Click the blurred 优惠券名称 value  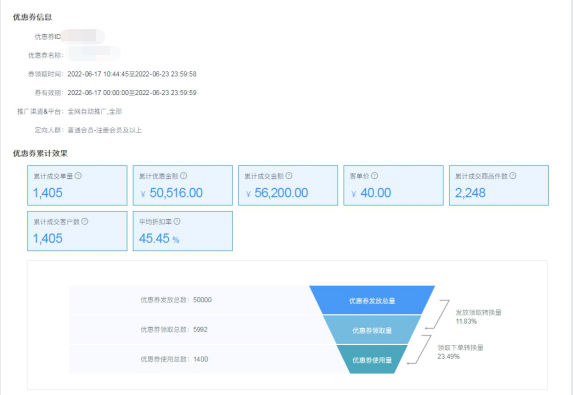(x=94, y=54)
